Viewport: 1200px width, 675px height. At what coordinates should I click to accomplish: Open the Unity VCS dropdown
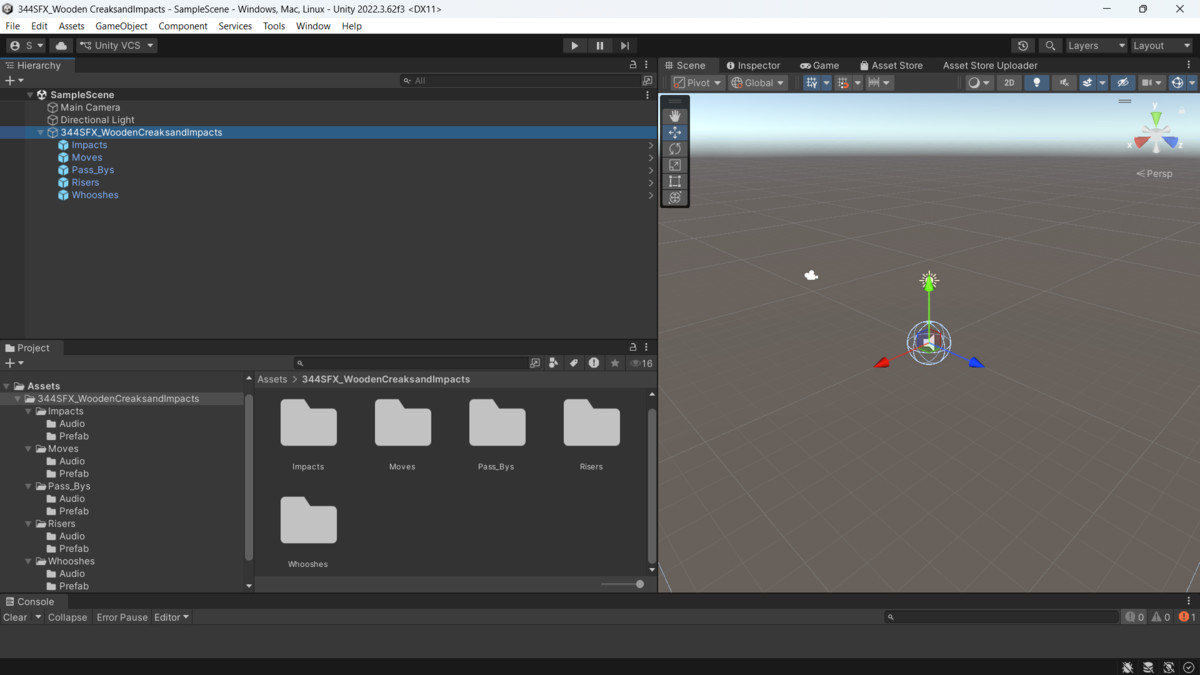118,46
